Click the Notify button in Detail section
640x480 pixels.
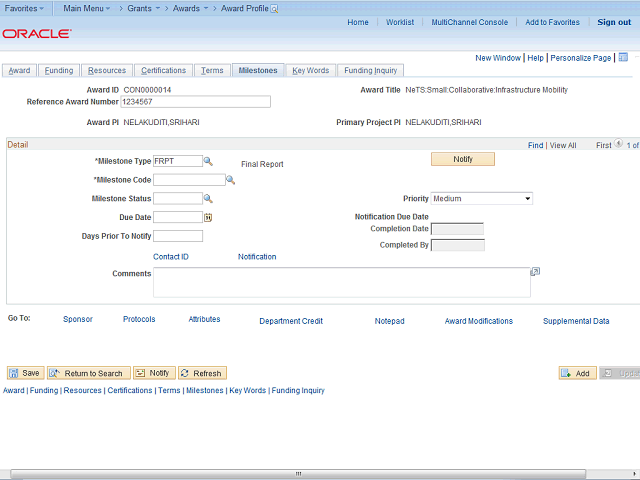click(463, 159)
